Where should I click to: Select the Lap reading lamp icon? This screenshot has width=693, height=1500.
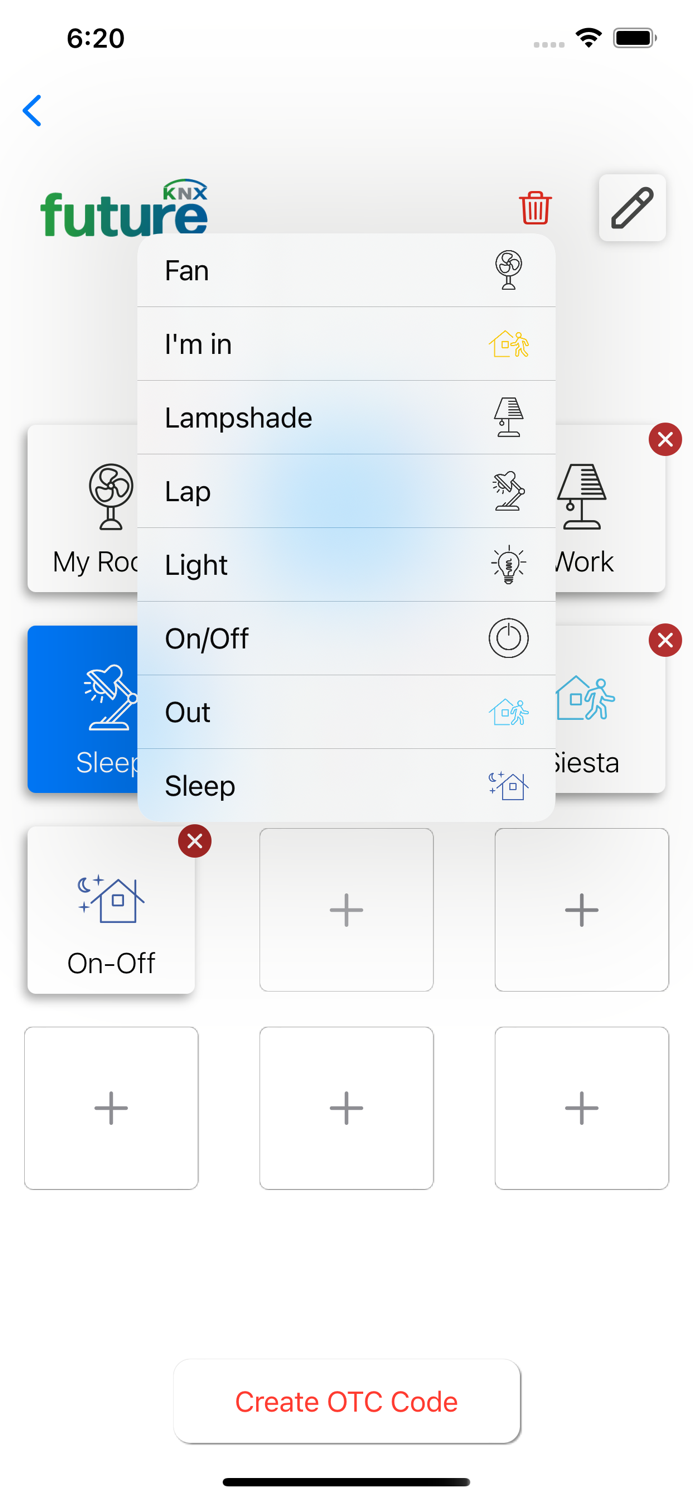tap(508, 491)
